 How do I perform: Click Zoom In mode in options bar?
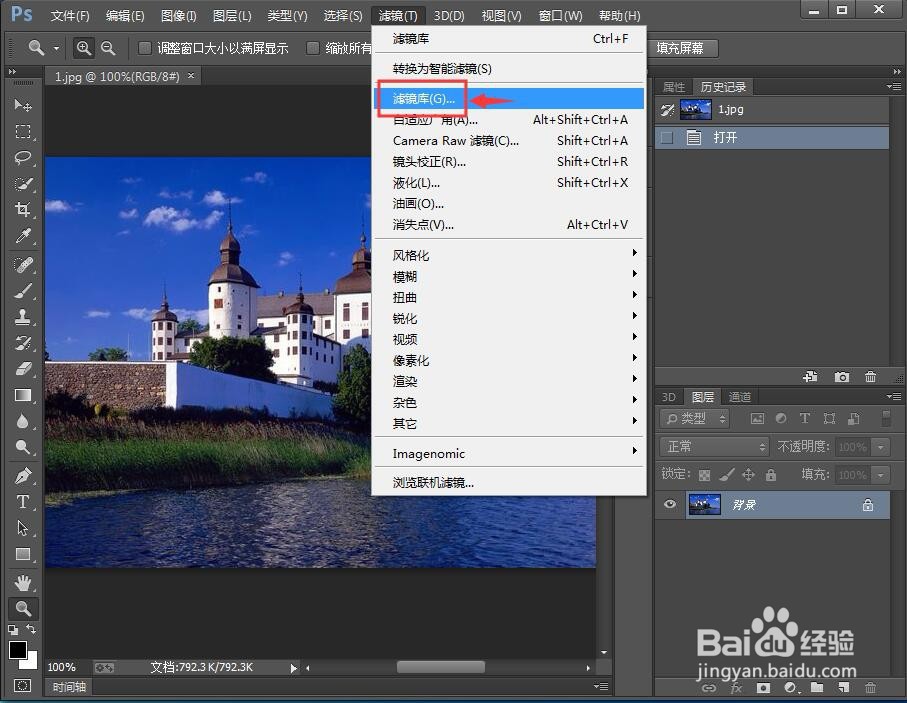tap(84, 48)
